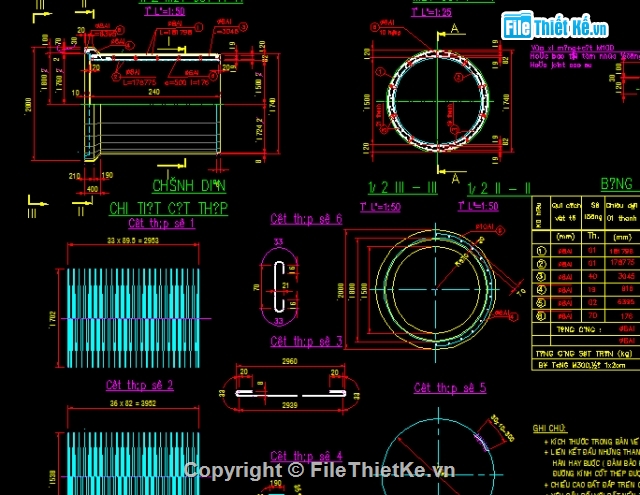The width and height of the screenshot is (640, 495).
Task: Select the 'Cêt th:p sè 3' label
Action: pyautogui.click(x=306, y=341)
